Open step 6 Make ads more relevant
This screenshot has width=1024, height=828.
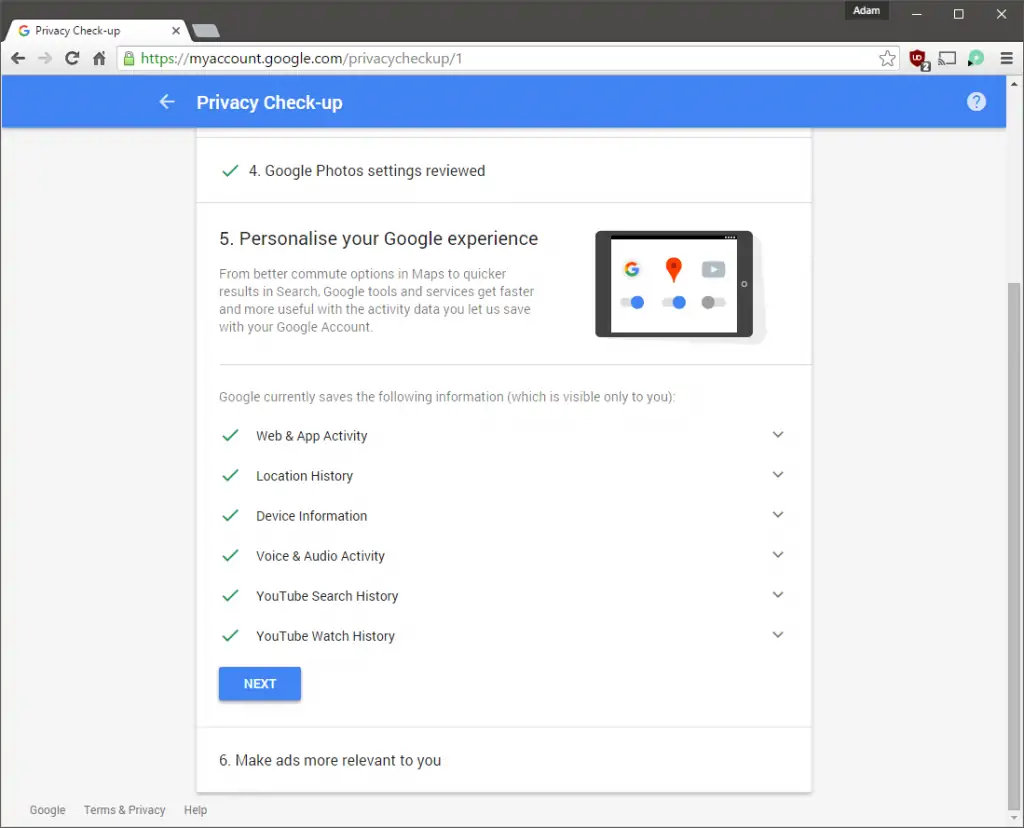[x=504, y=760]
